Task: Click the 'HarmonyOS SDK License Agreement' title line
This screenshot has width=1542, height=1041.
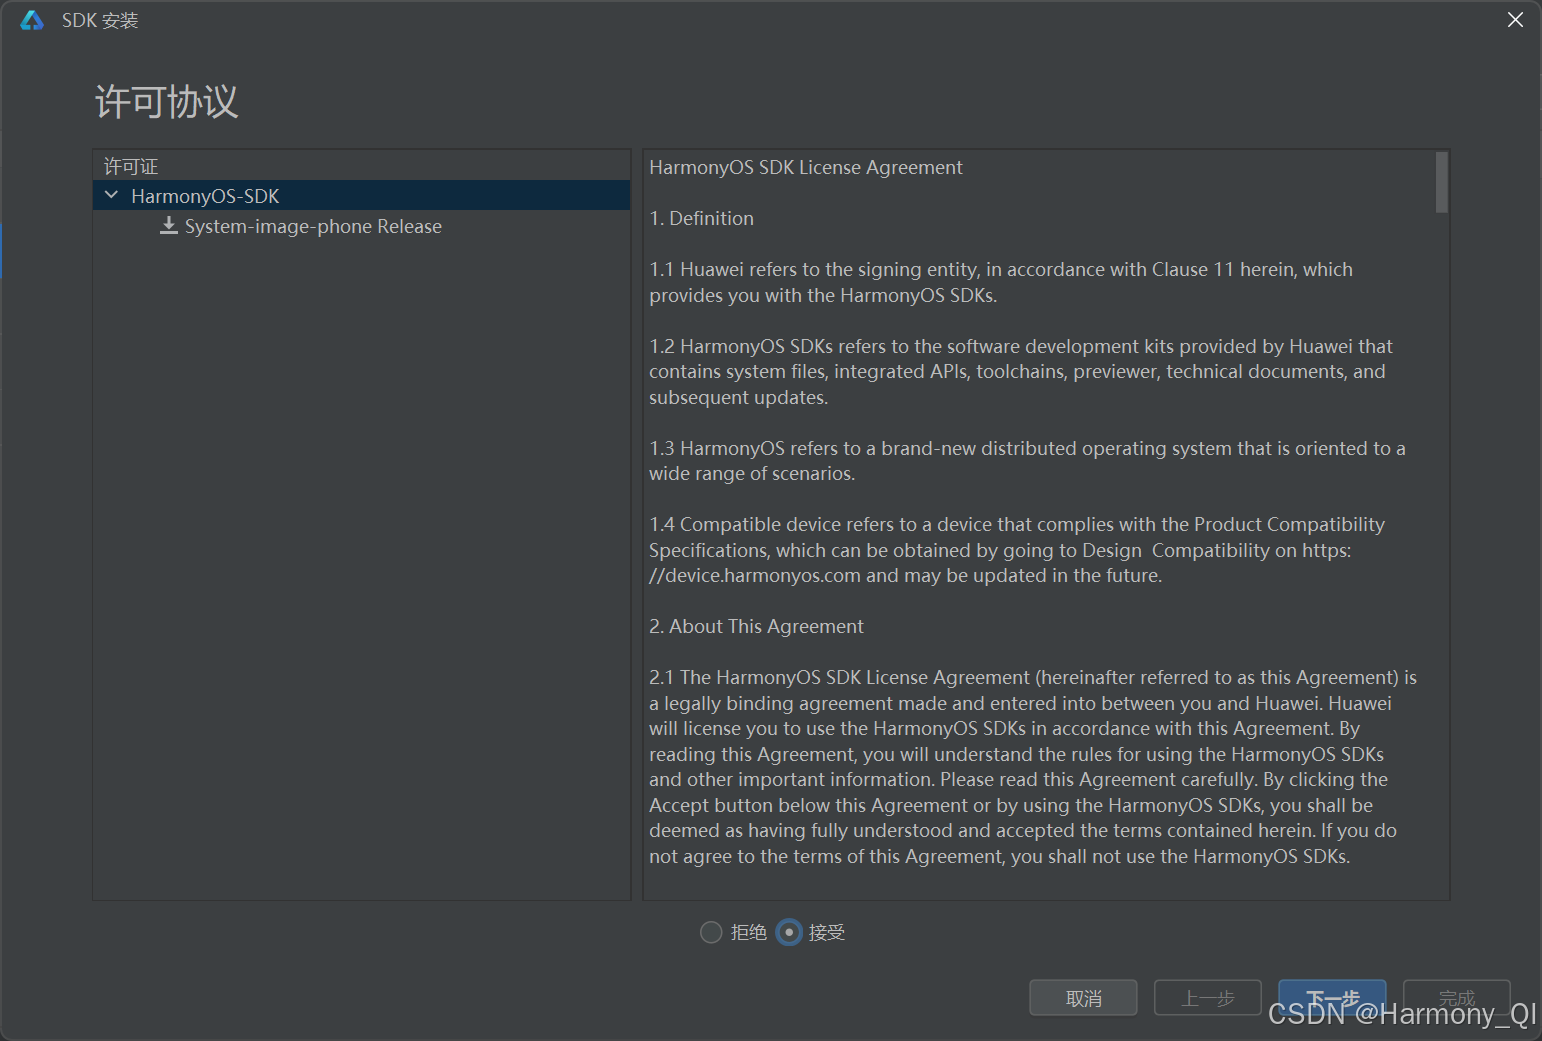Action: tap(805, 167)
